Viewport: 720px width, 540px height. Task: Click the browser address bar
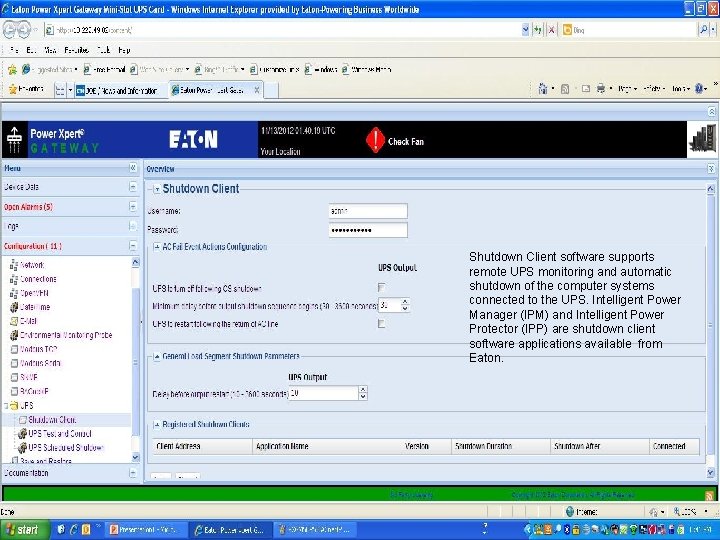pyautogui.click(x=287, y=30)
